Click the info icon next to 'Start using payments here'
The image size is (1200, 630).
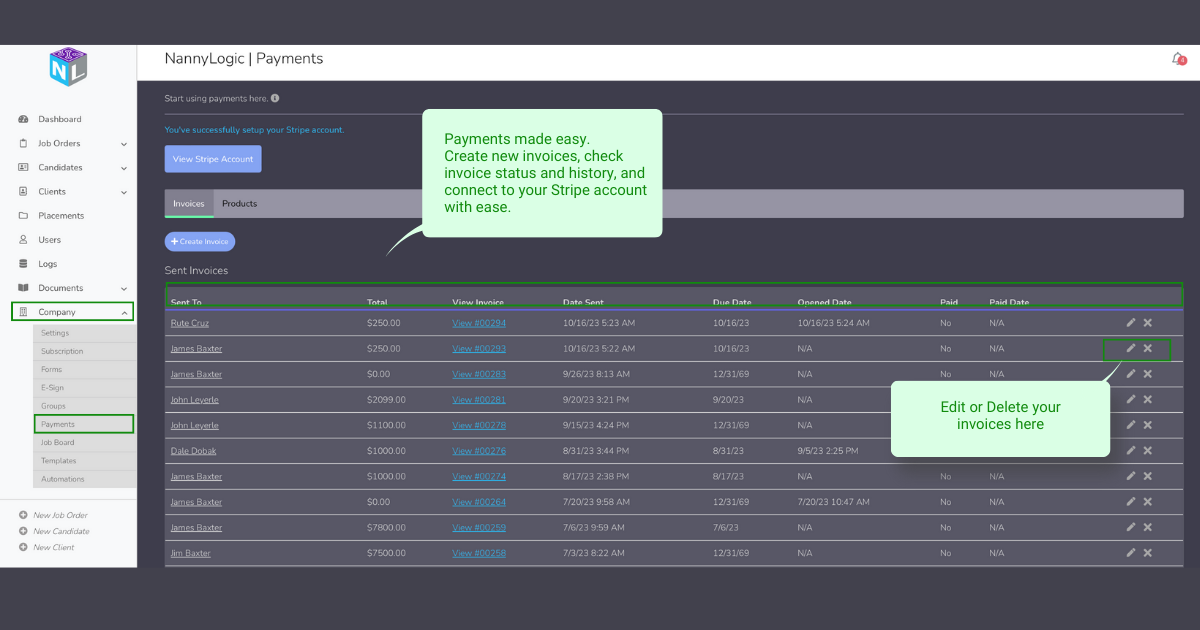(x=275, y=99)
